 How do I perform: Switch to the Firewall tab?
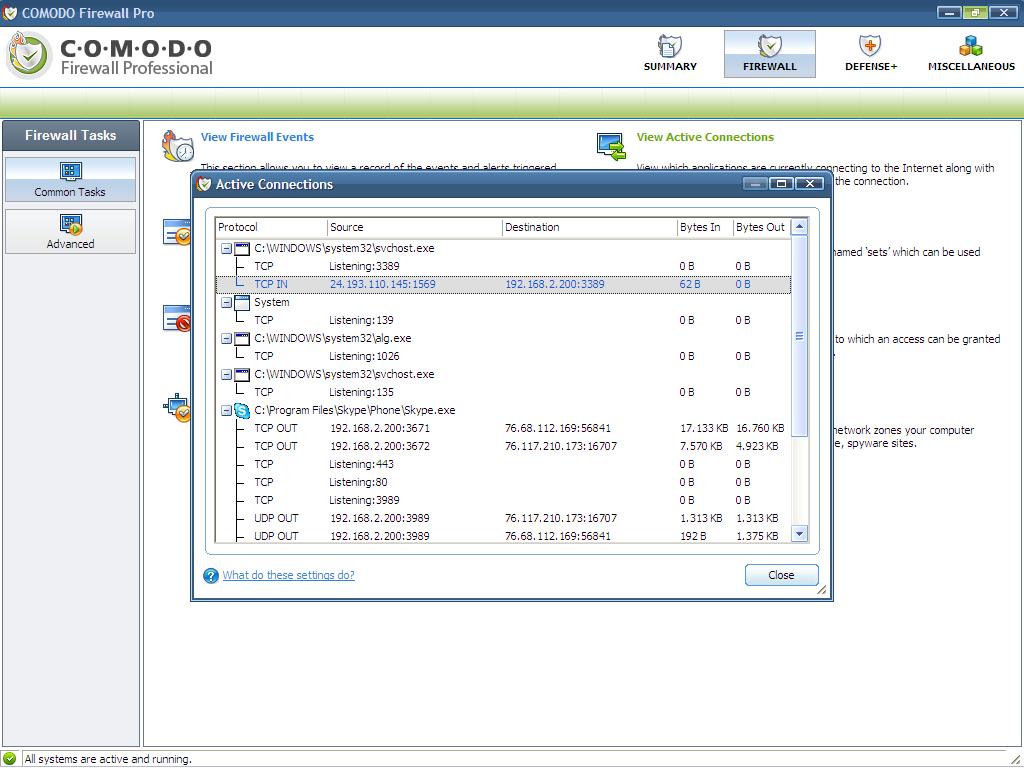tap(769, 54)
